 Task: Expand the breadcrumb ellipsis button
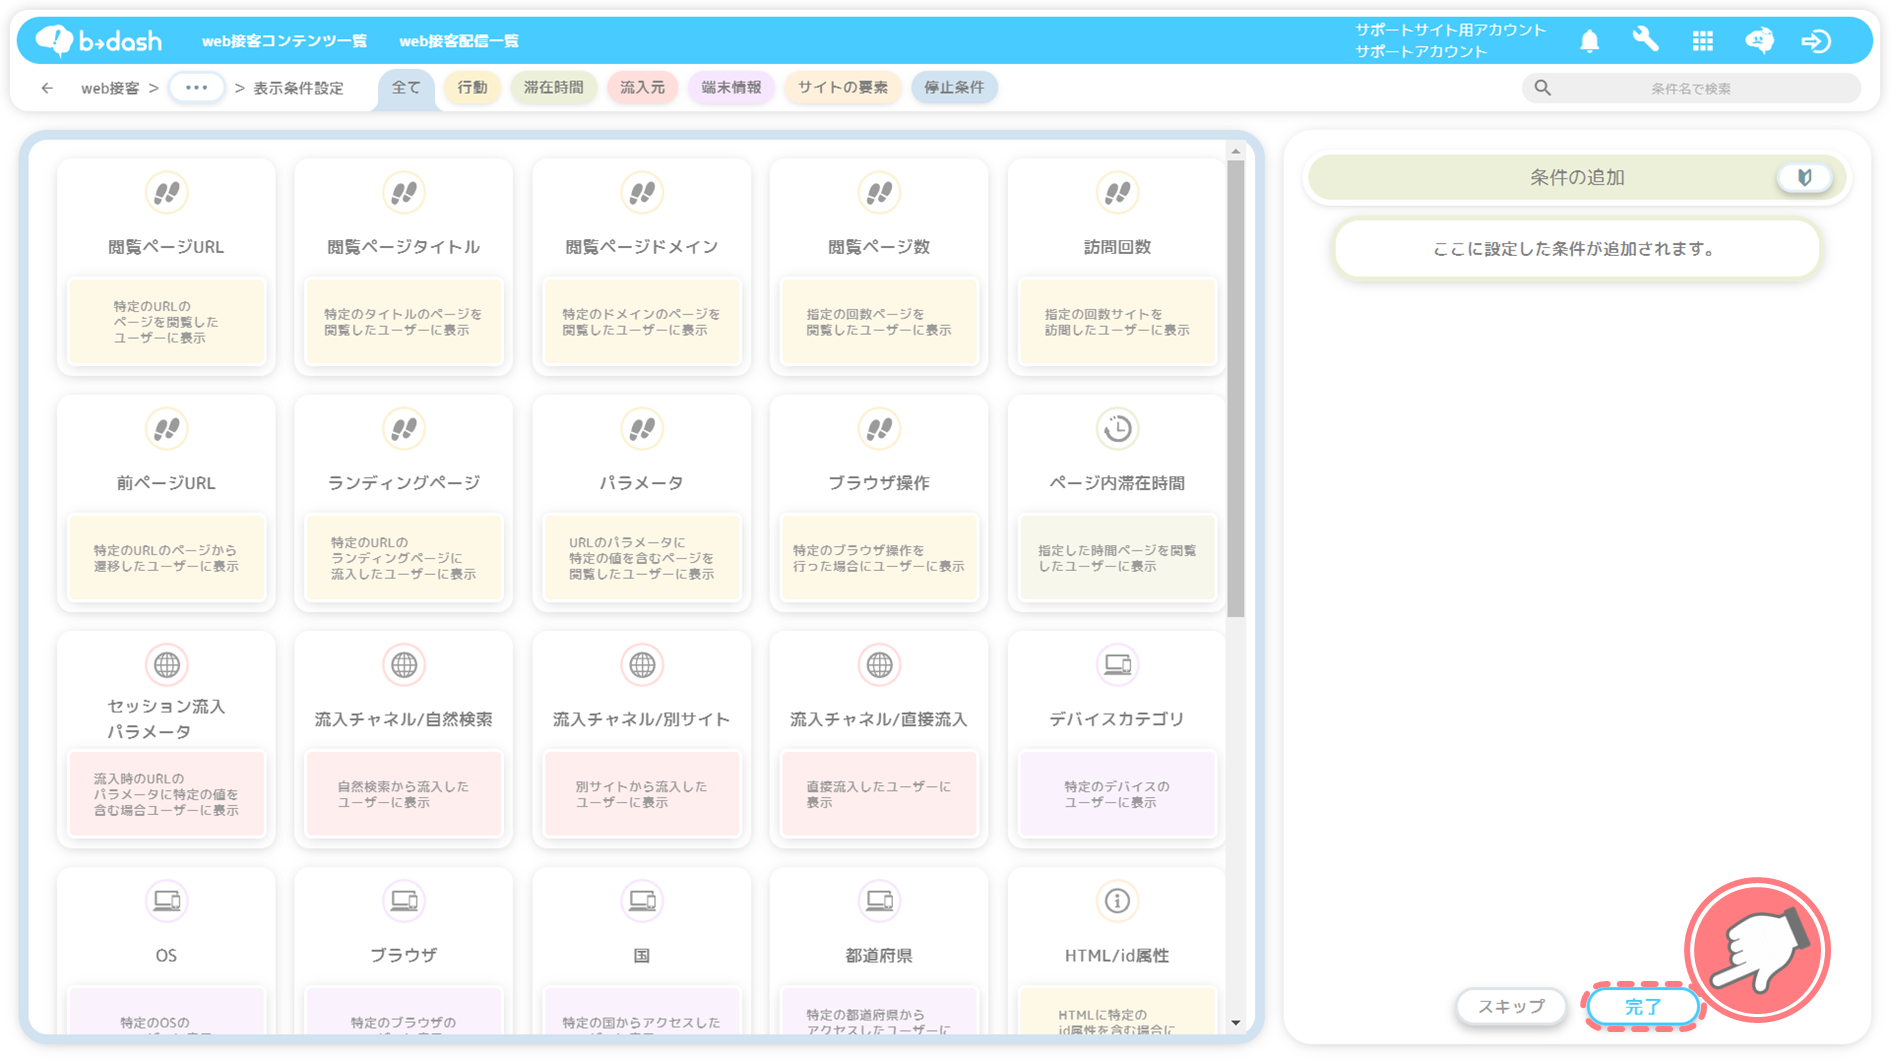click(196, 88)
